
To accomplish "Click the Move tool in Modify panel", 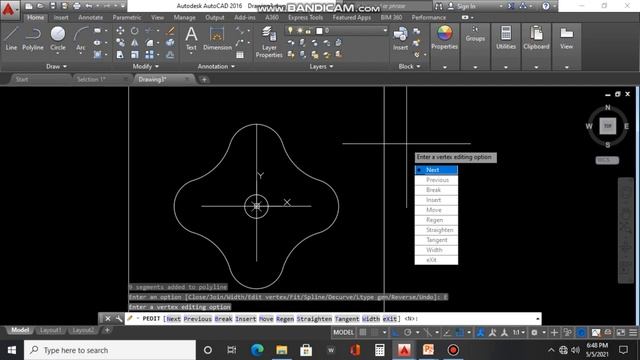I will (120, 31).
